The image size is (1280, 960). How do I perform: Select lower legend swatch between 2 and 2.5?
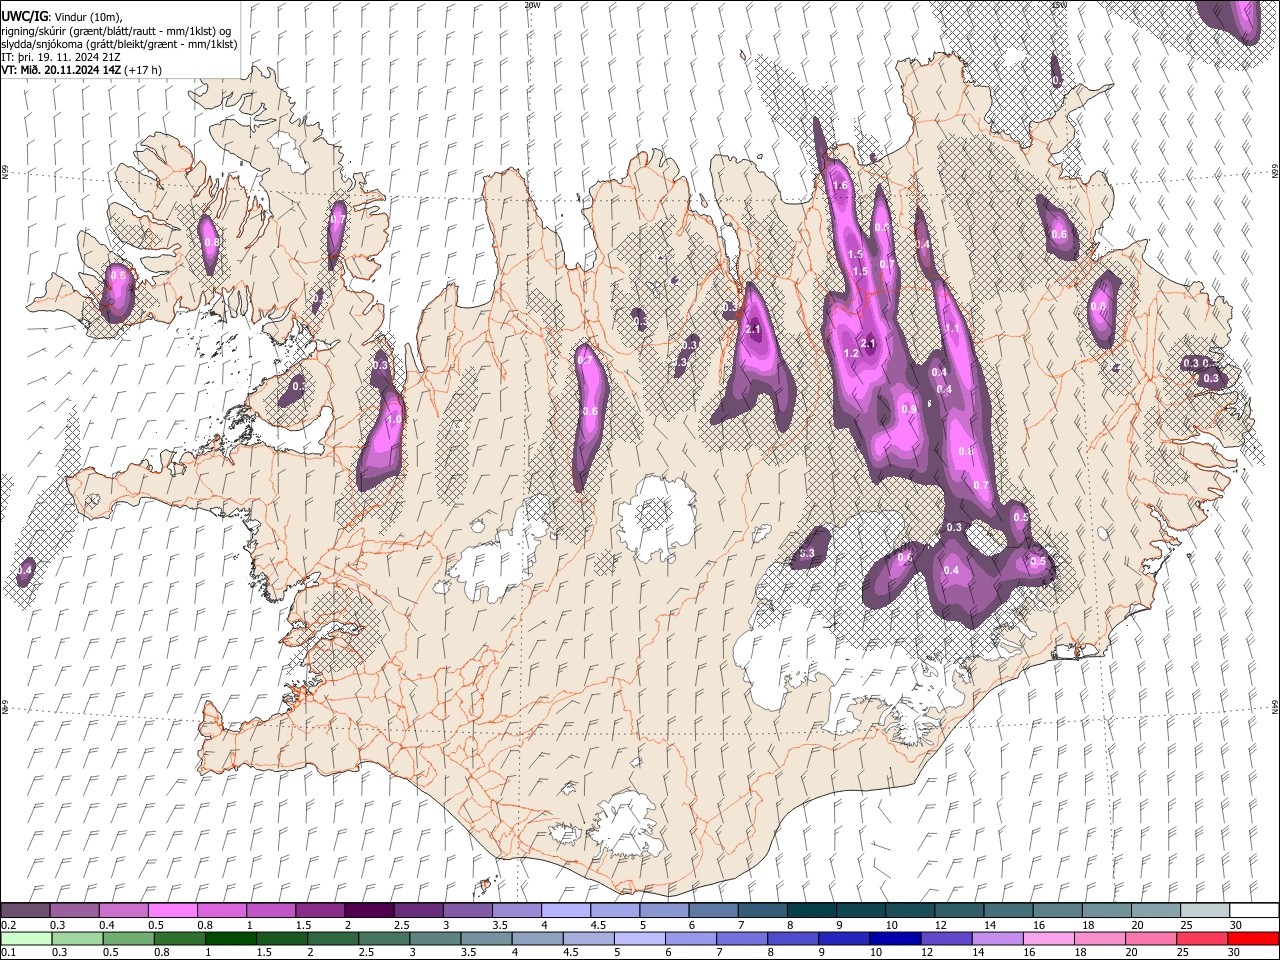click(333, 938)
